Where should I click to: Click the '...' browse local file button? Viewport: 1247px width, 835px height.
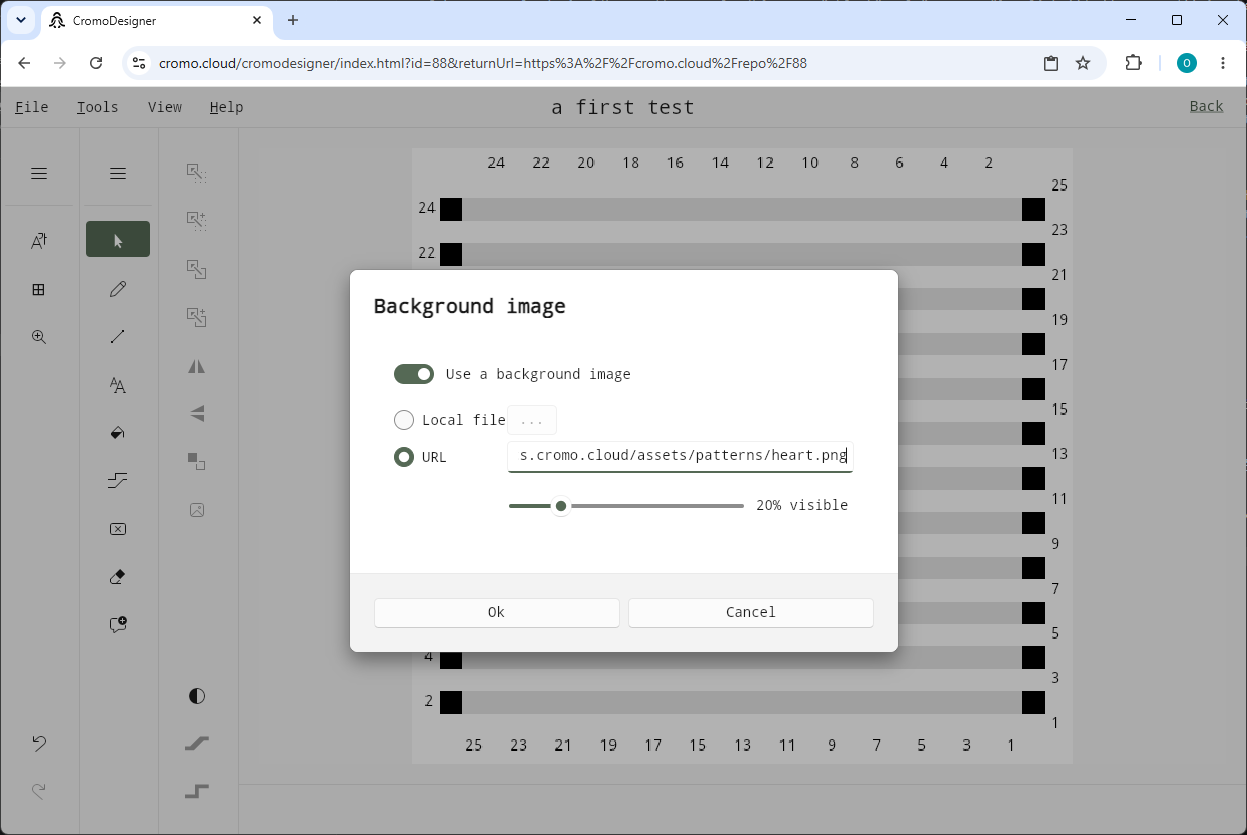(532, 420)
